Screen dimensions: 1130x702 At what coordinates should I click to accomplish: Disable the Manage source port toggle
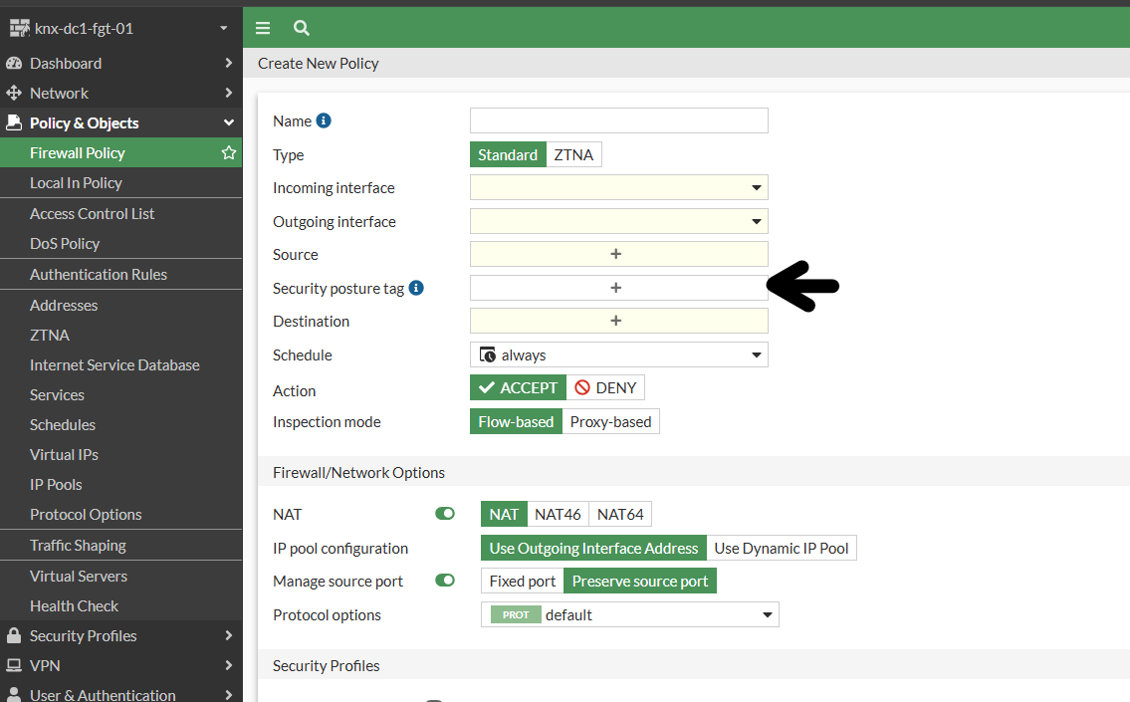(x=445, y=581)
